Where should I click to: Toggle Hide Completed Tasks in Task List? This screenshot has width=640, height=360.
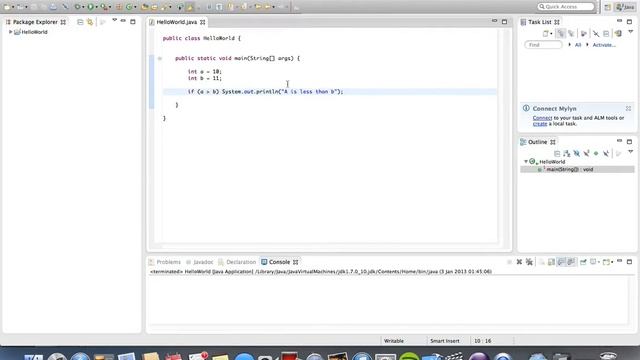click(596, 33)
